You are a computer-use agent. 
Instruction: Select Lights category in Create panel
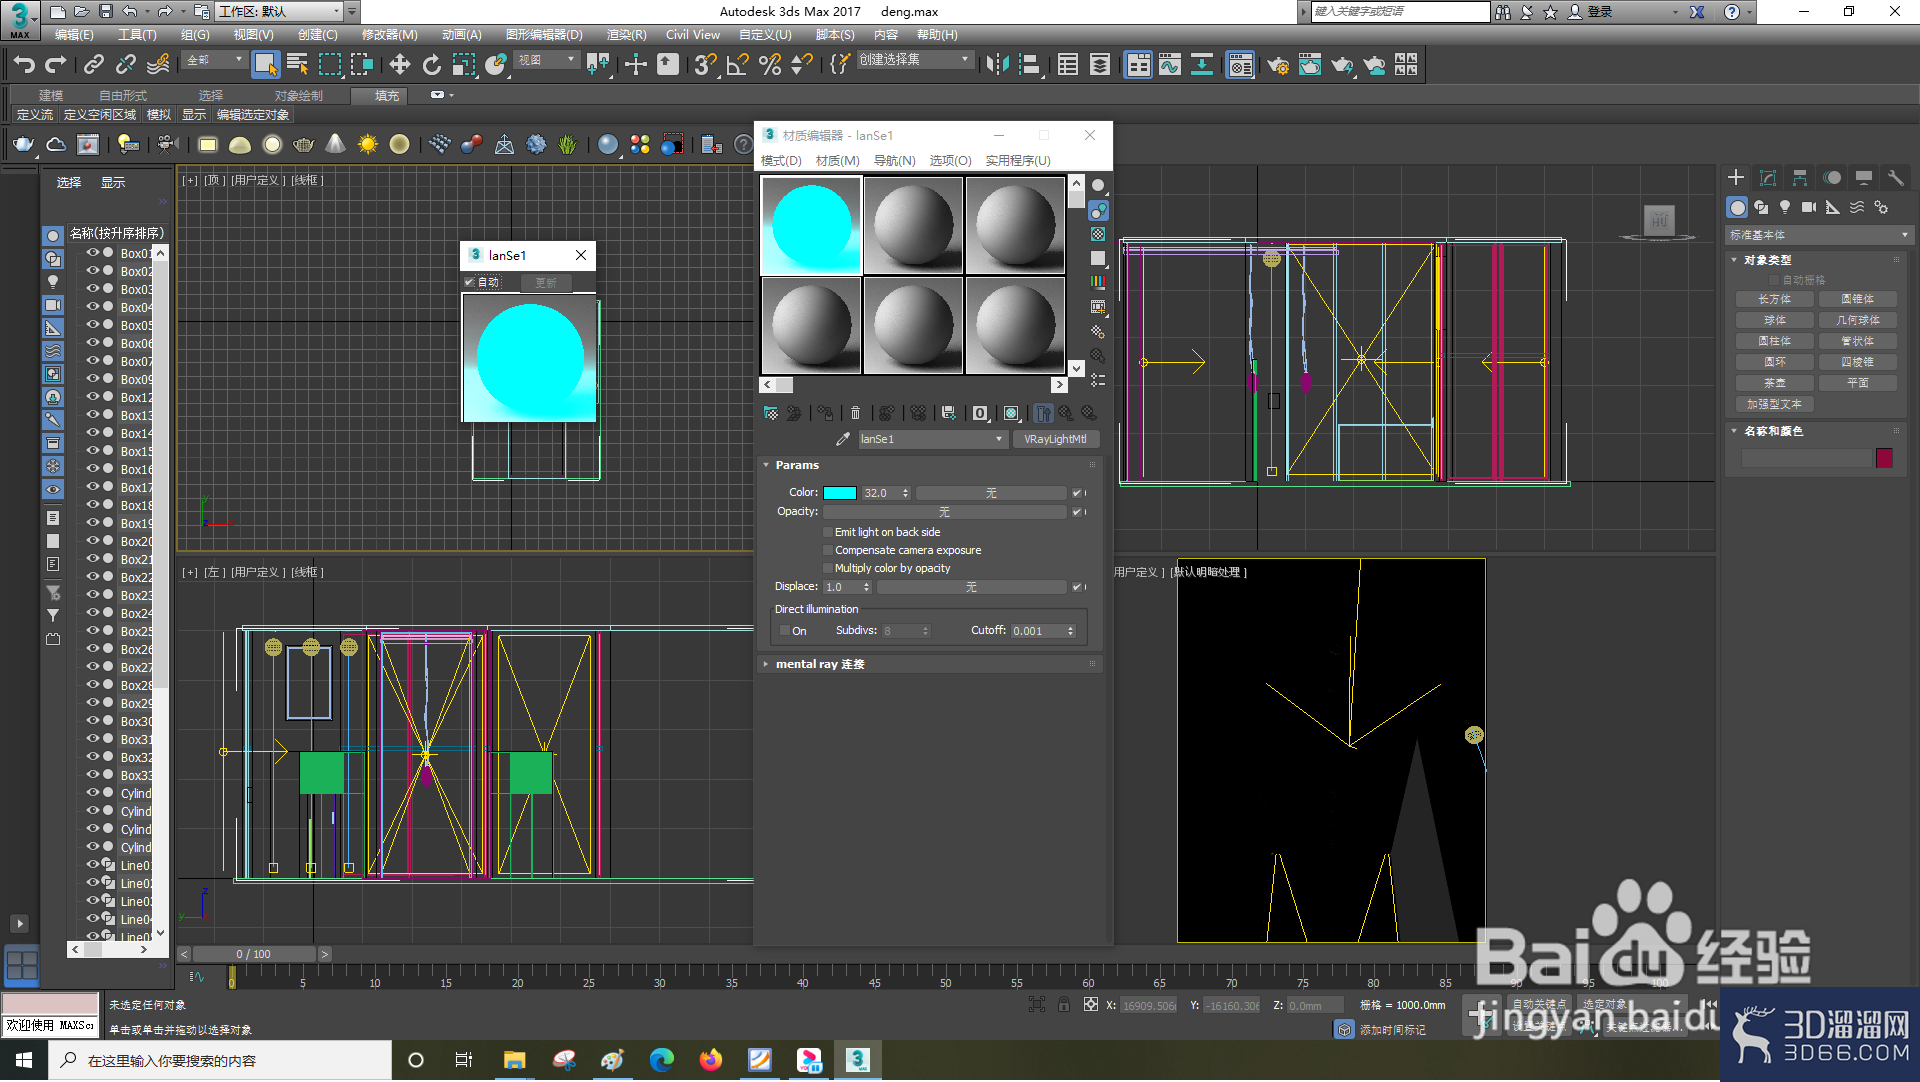tap(1785, 207)
